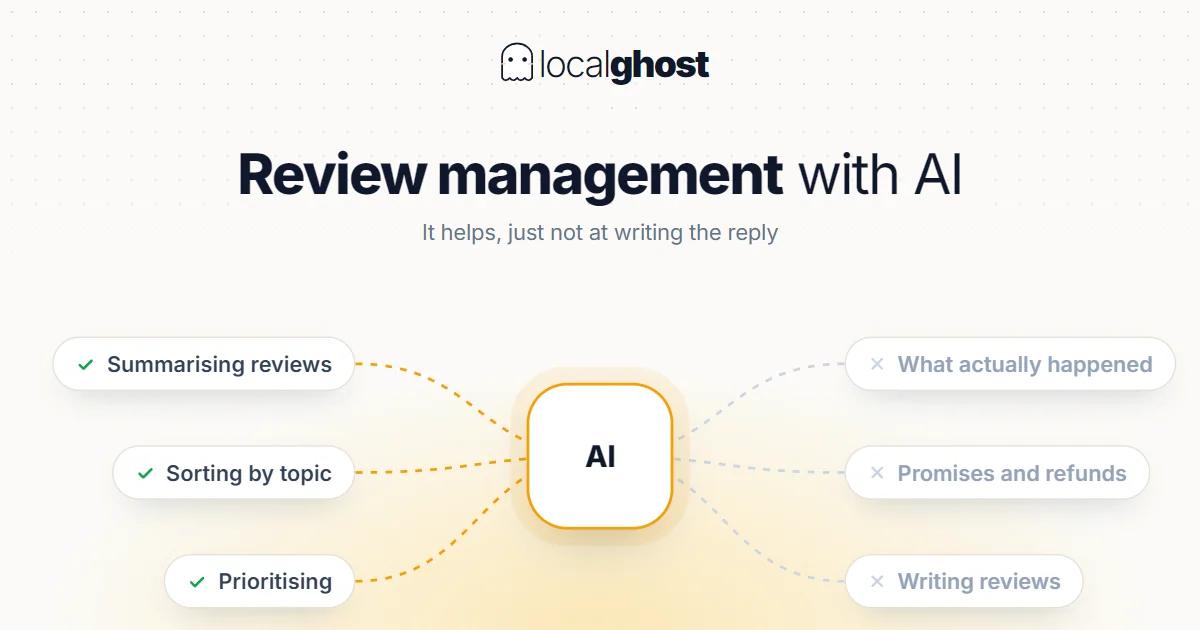Click the subtitle about writing the reply
This screenshot has width=1200, height=630.
pyautogui.click(x=600, y=233)
